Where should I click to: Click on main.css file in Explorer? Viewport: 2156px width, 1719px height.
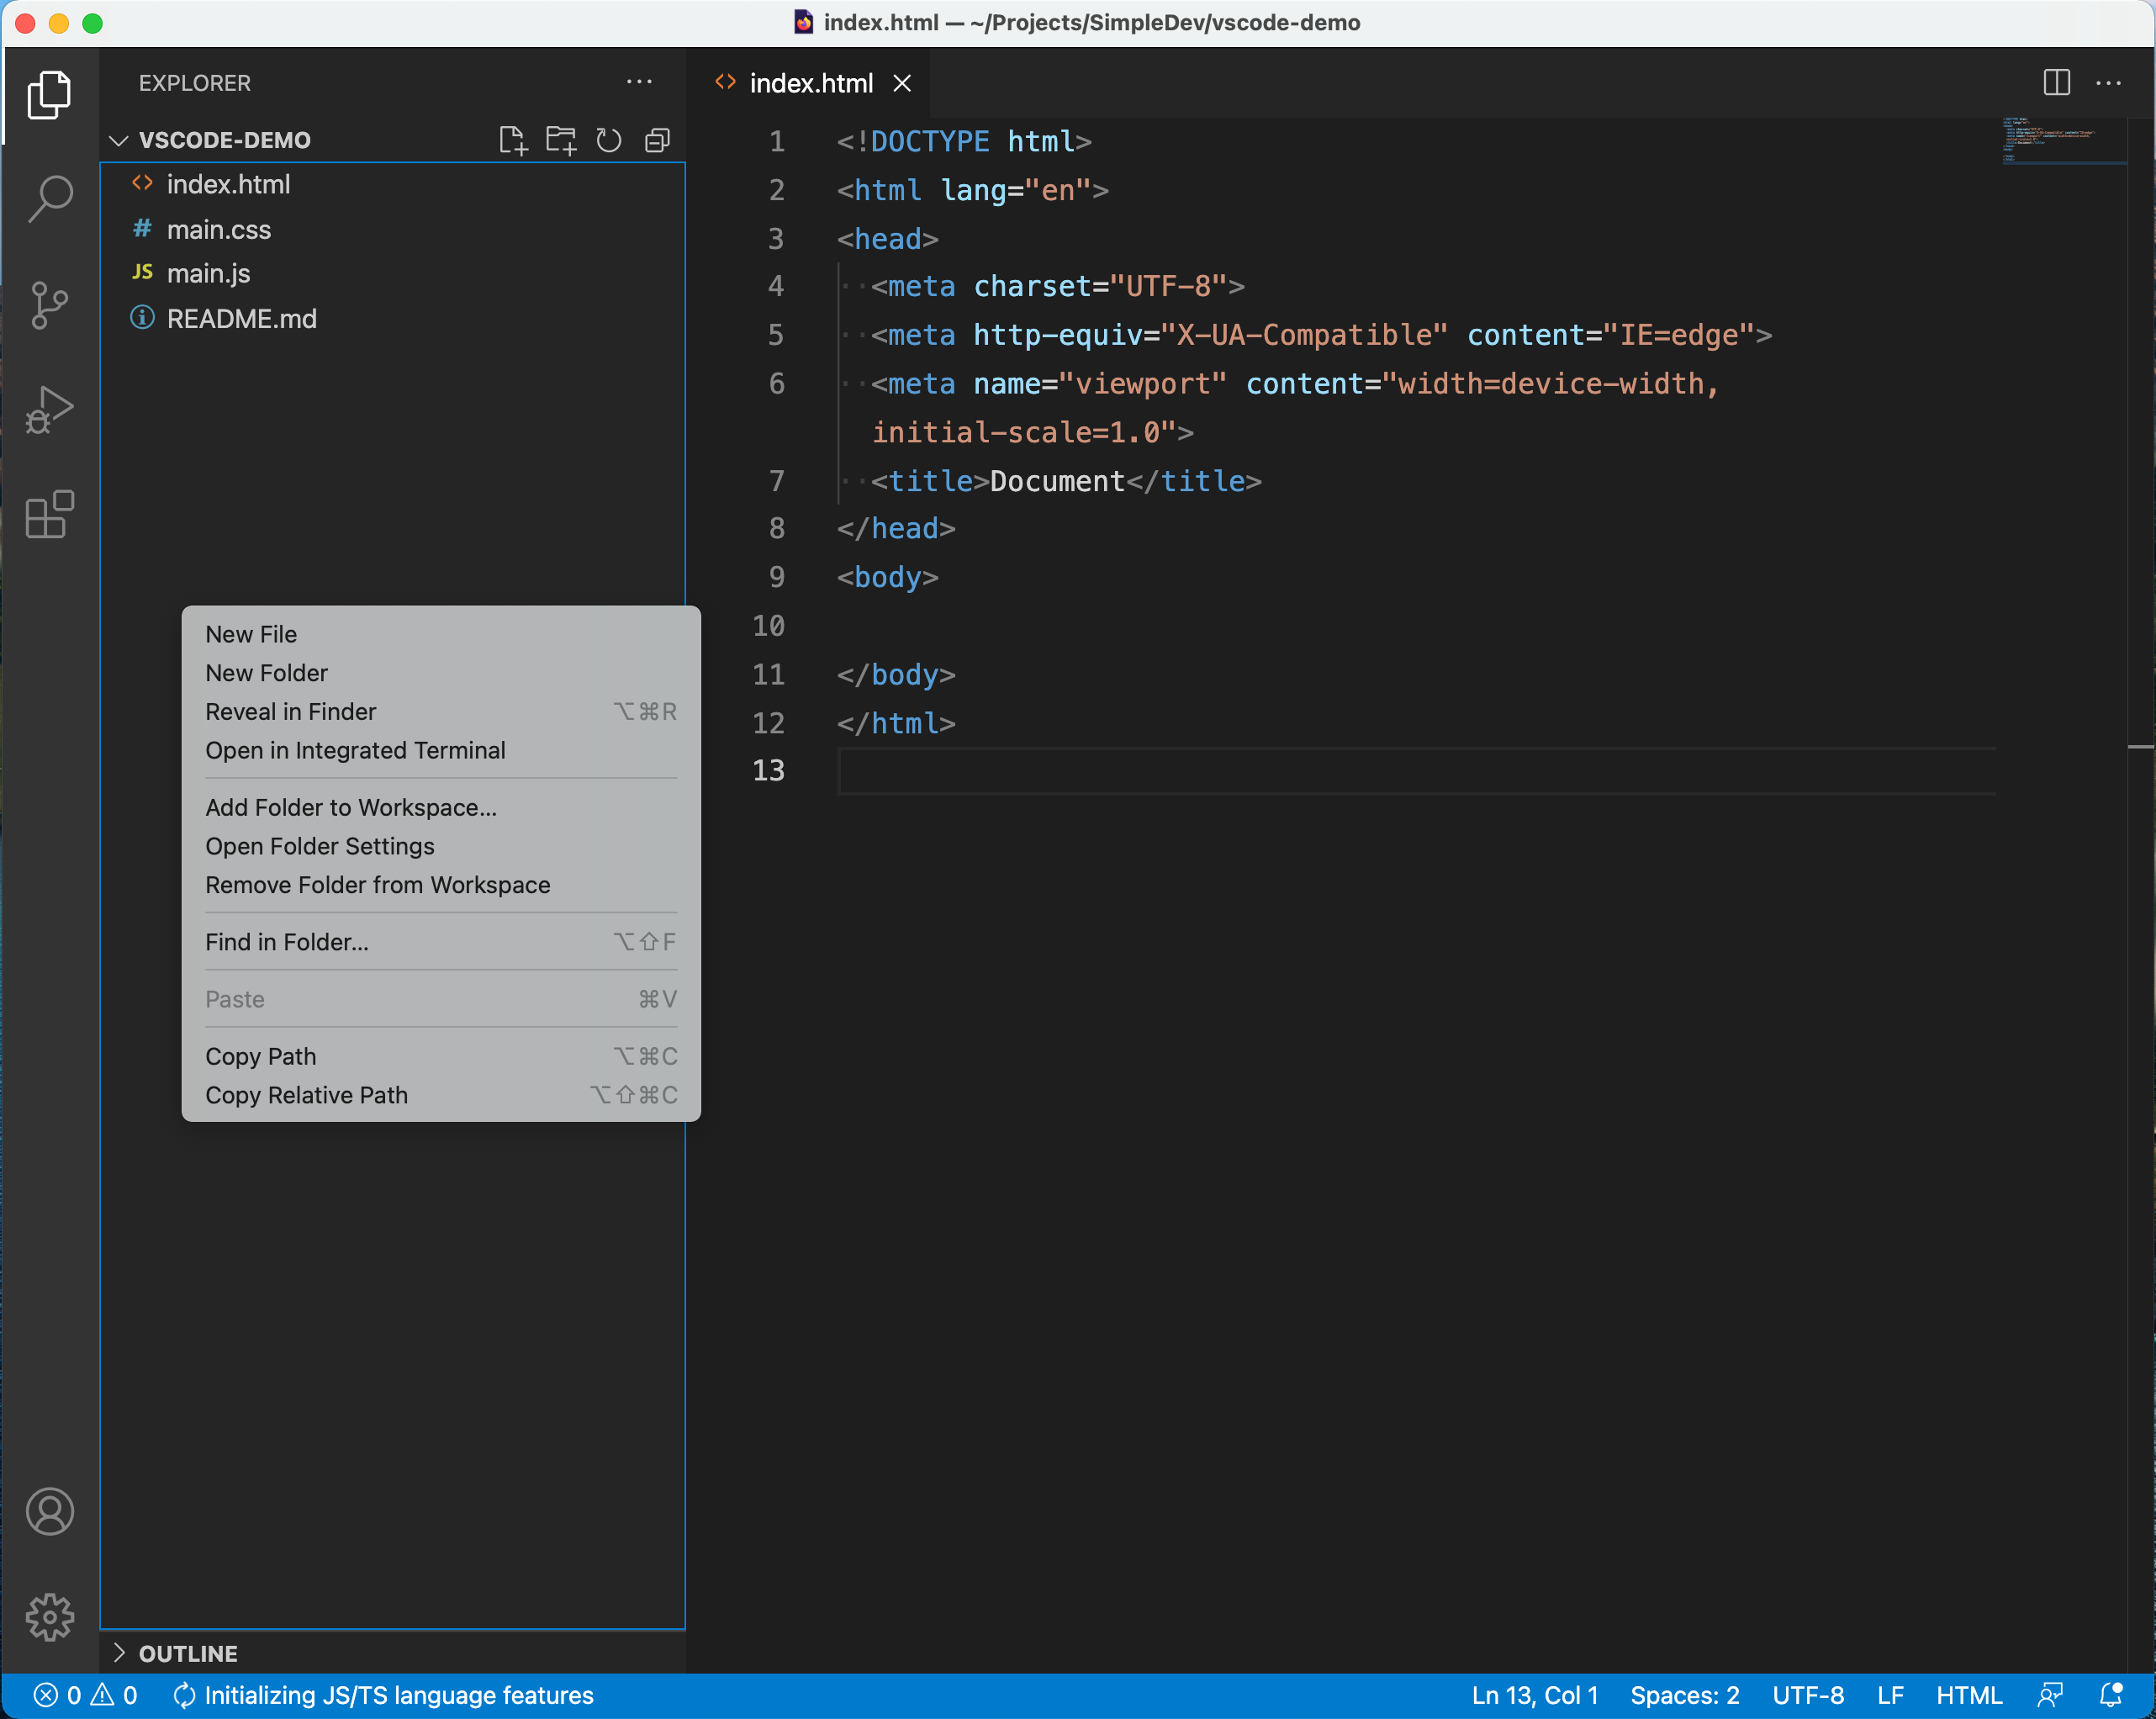pyautogui.click(x=218, y=228)
